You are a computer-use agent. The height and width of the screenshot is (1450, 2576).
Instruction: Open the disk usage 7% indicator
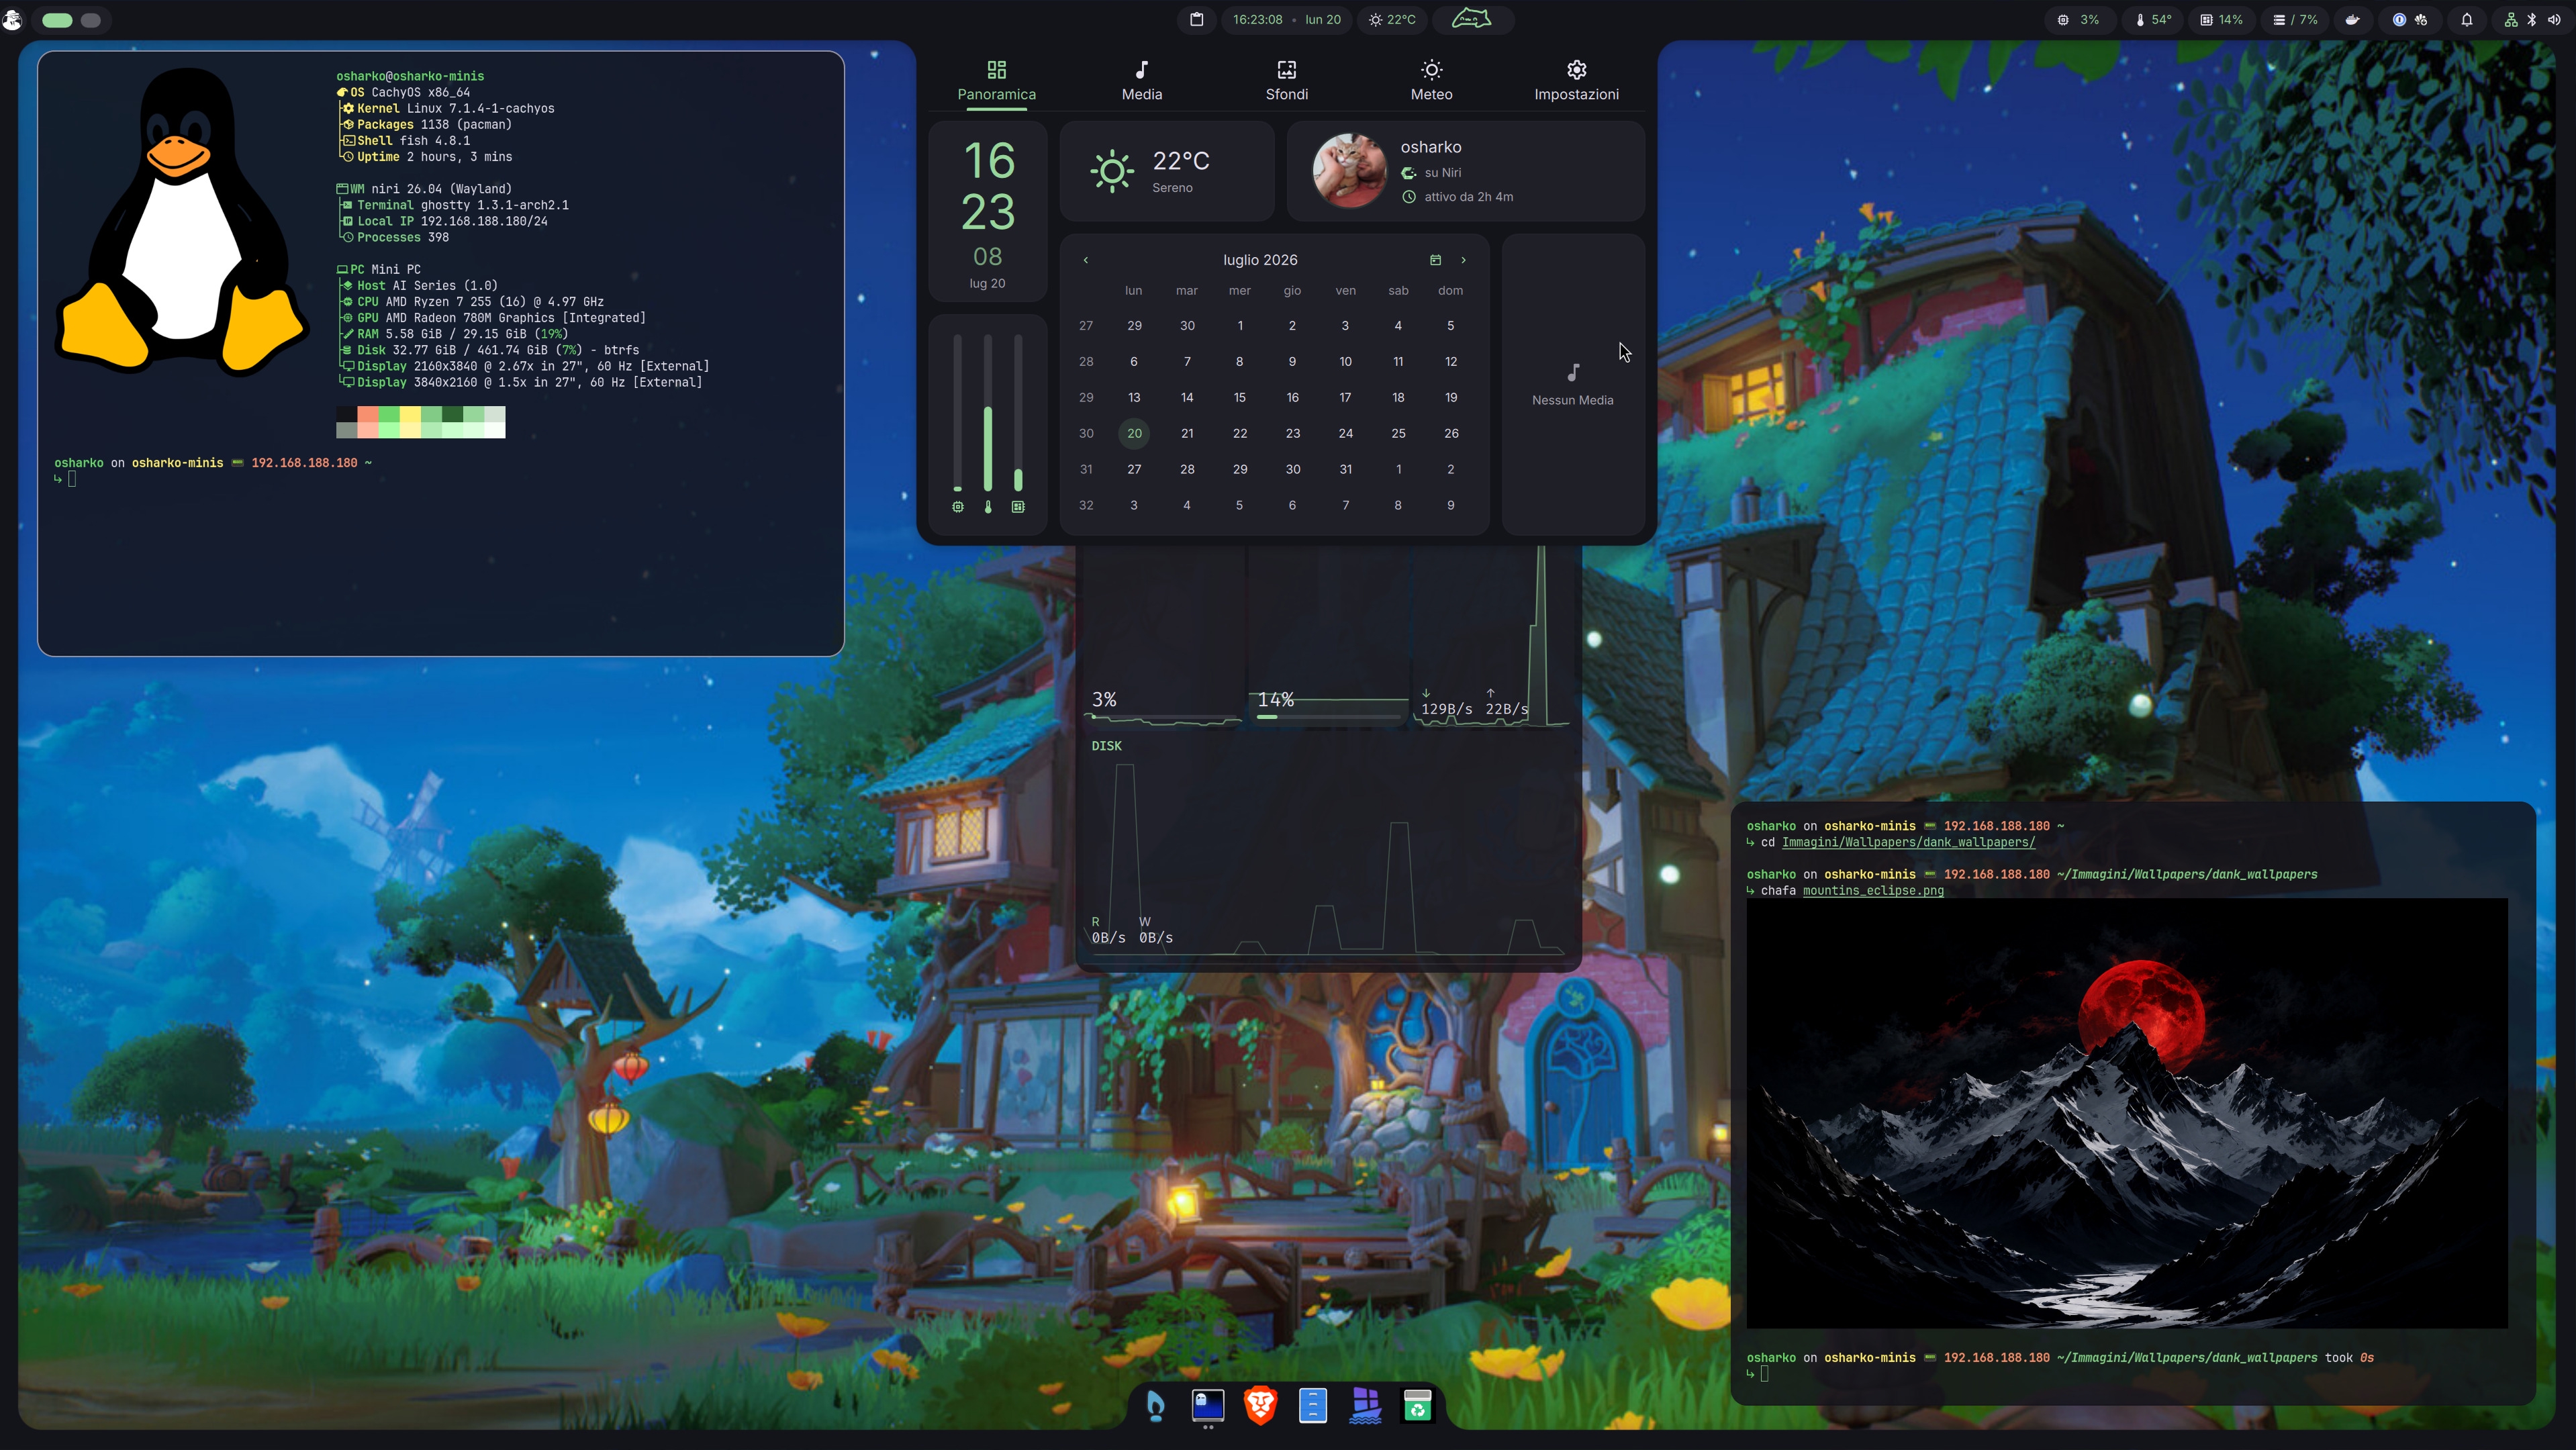pos(2295,19)
